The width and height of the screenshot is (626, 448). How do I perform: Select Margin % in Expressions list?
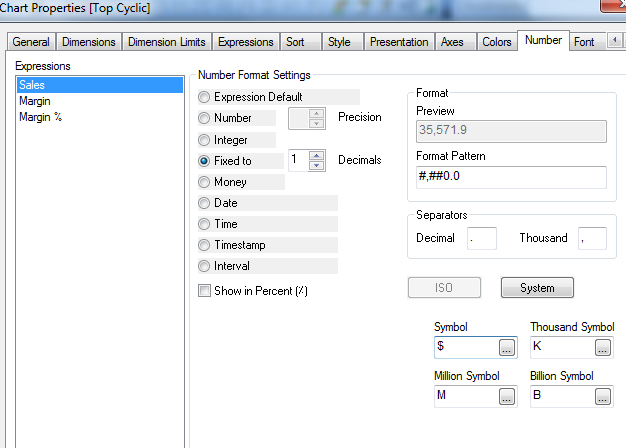pos(40,117)
